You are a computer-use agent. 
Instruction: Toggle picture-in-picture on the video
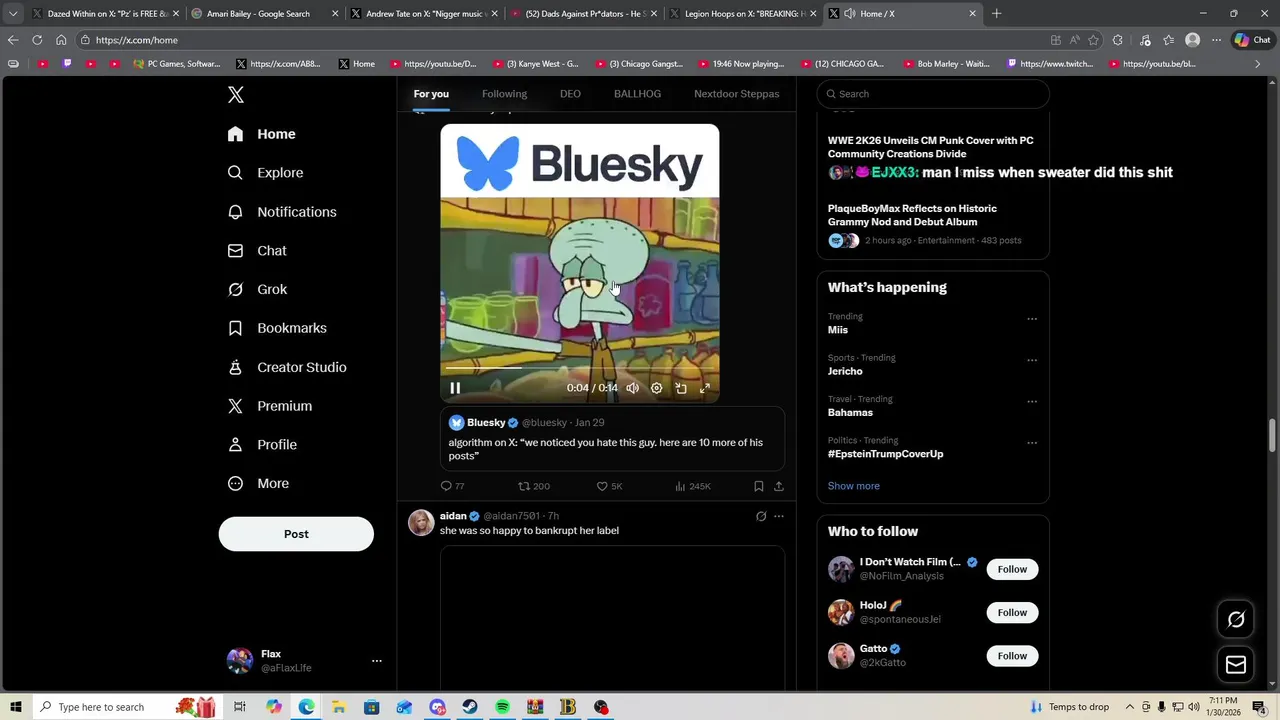tap(681, 388)
